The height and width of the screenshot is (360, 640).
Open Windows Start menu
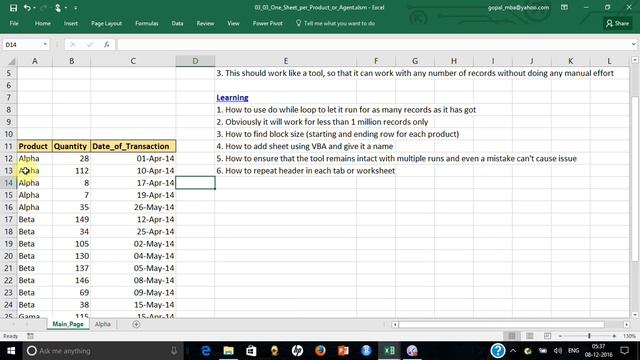[x=11, y=351]
